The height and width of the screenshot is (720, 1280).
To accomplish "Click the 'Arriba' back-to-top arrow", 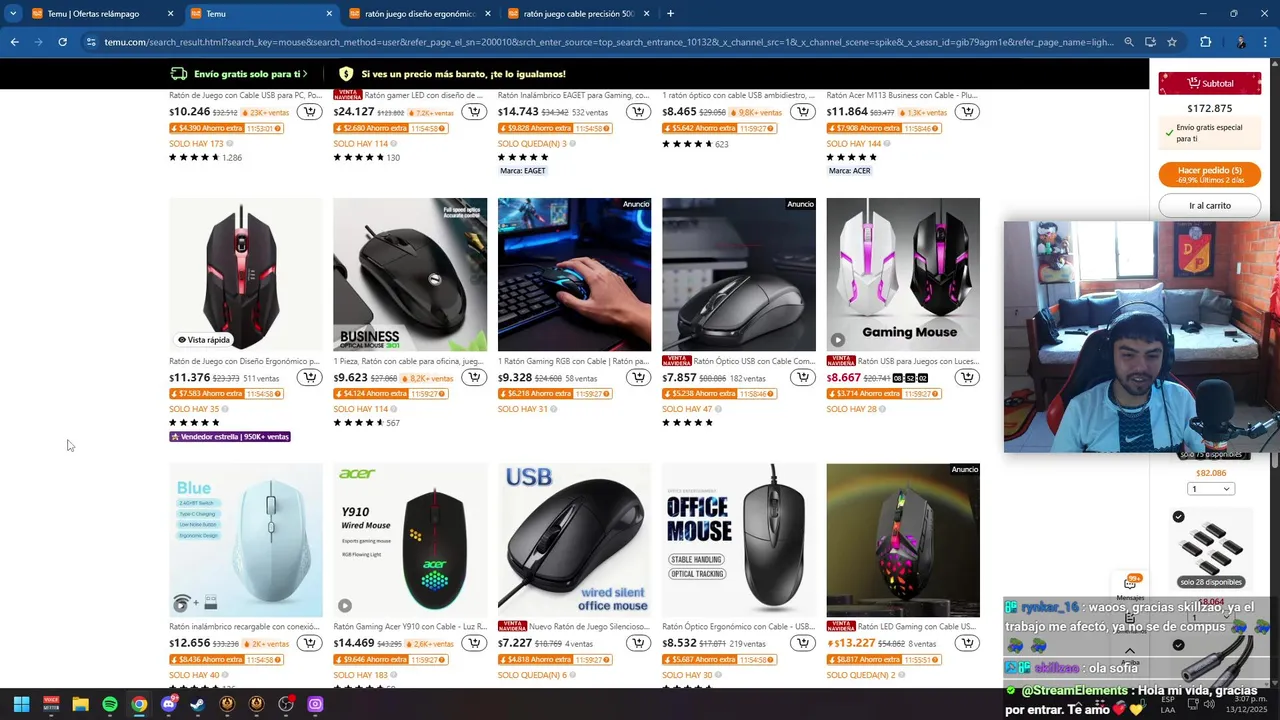I will (1130, 652).
